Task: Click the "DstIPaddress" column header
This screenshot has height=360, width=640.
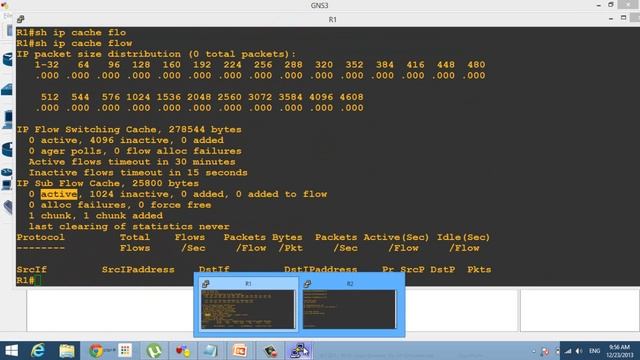Action: pos(320,270)
